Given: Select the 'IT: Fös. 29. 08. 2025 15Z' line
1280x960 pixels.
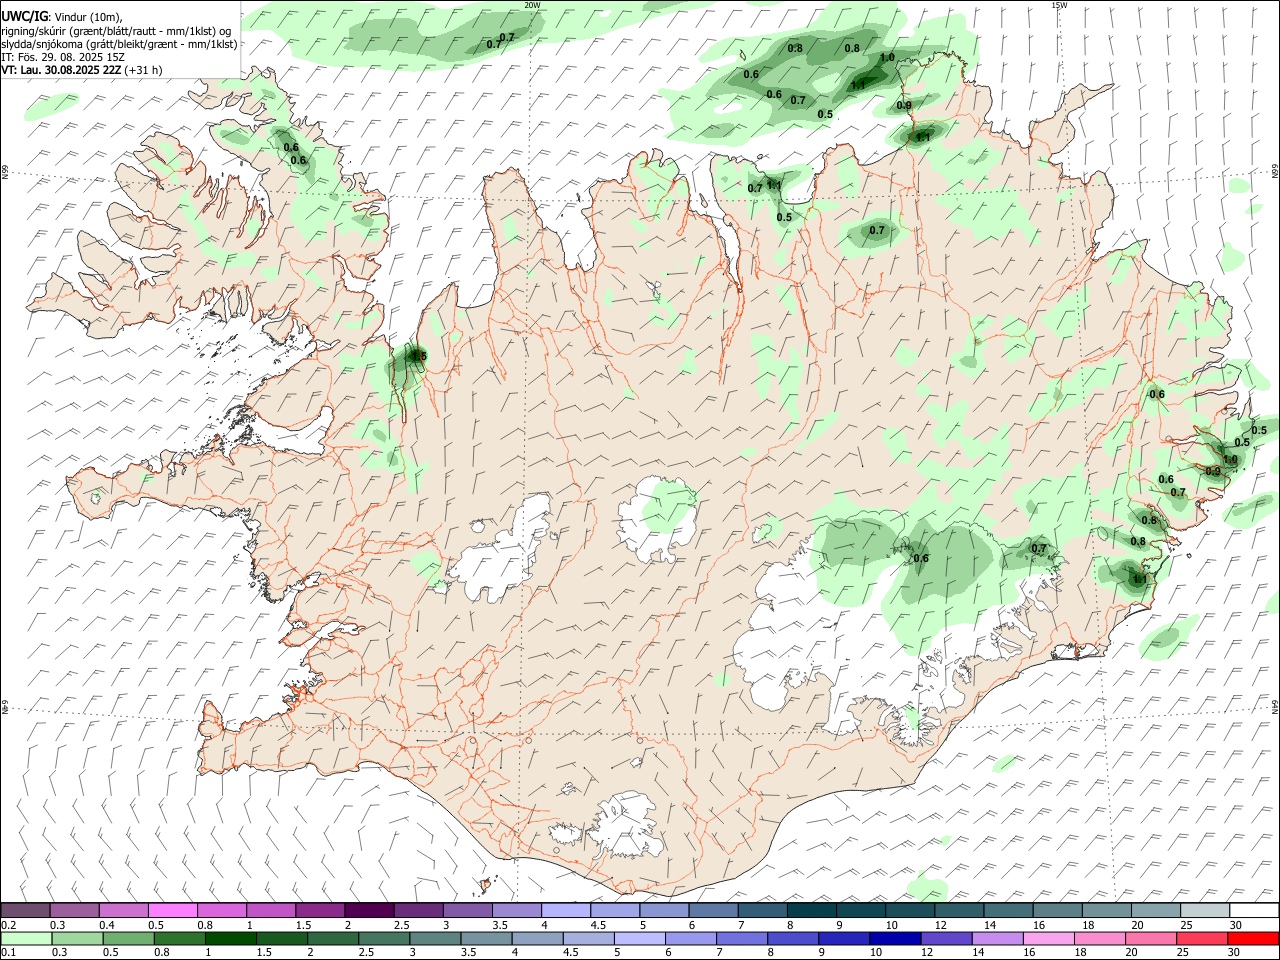Looking at the screenshot, I should [63, 57].
